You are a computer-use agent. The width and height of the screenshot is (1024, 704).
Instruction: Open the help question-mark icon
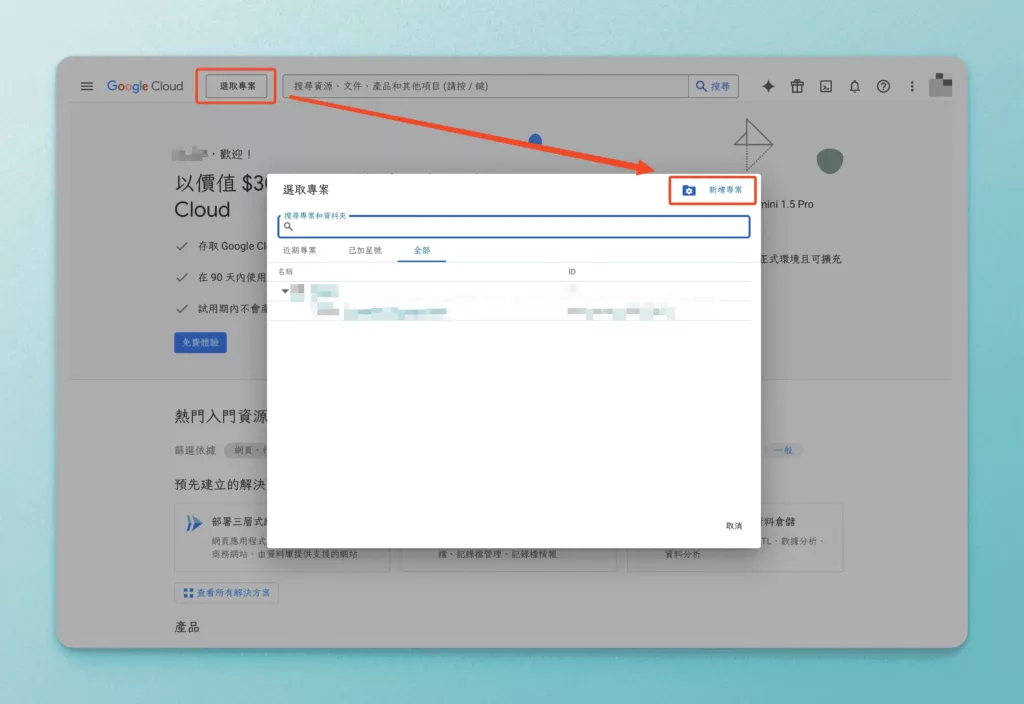coord(883,86)
